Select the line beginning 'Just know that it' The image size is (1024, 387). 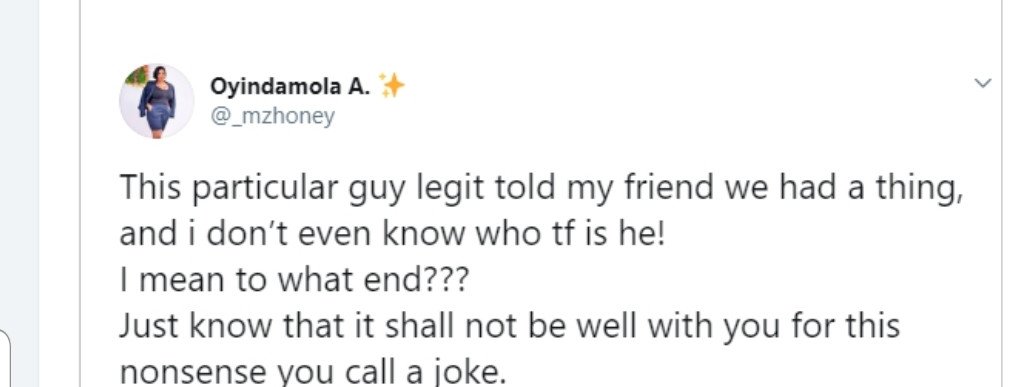(509, 326)
